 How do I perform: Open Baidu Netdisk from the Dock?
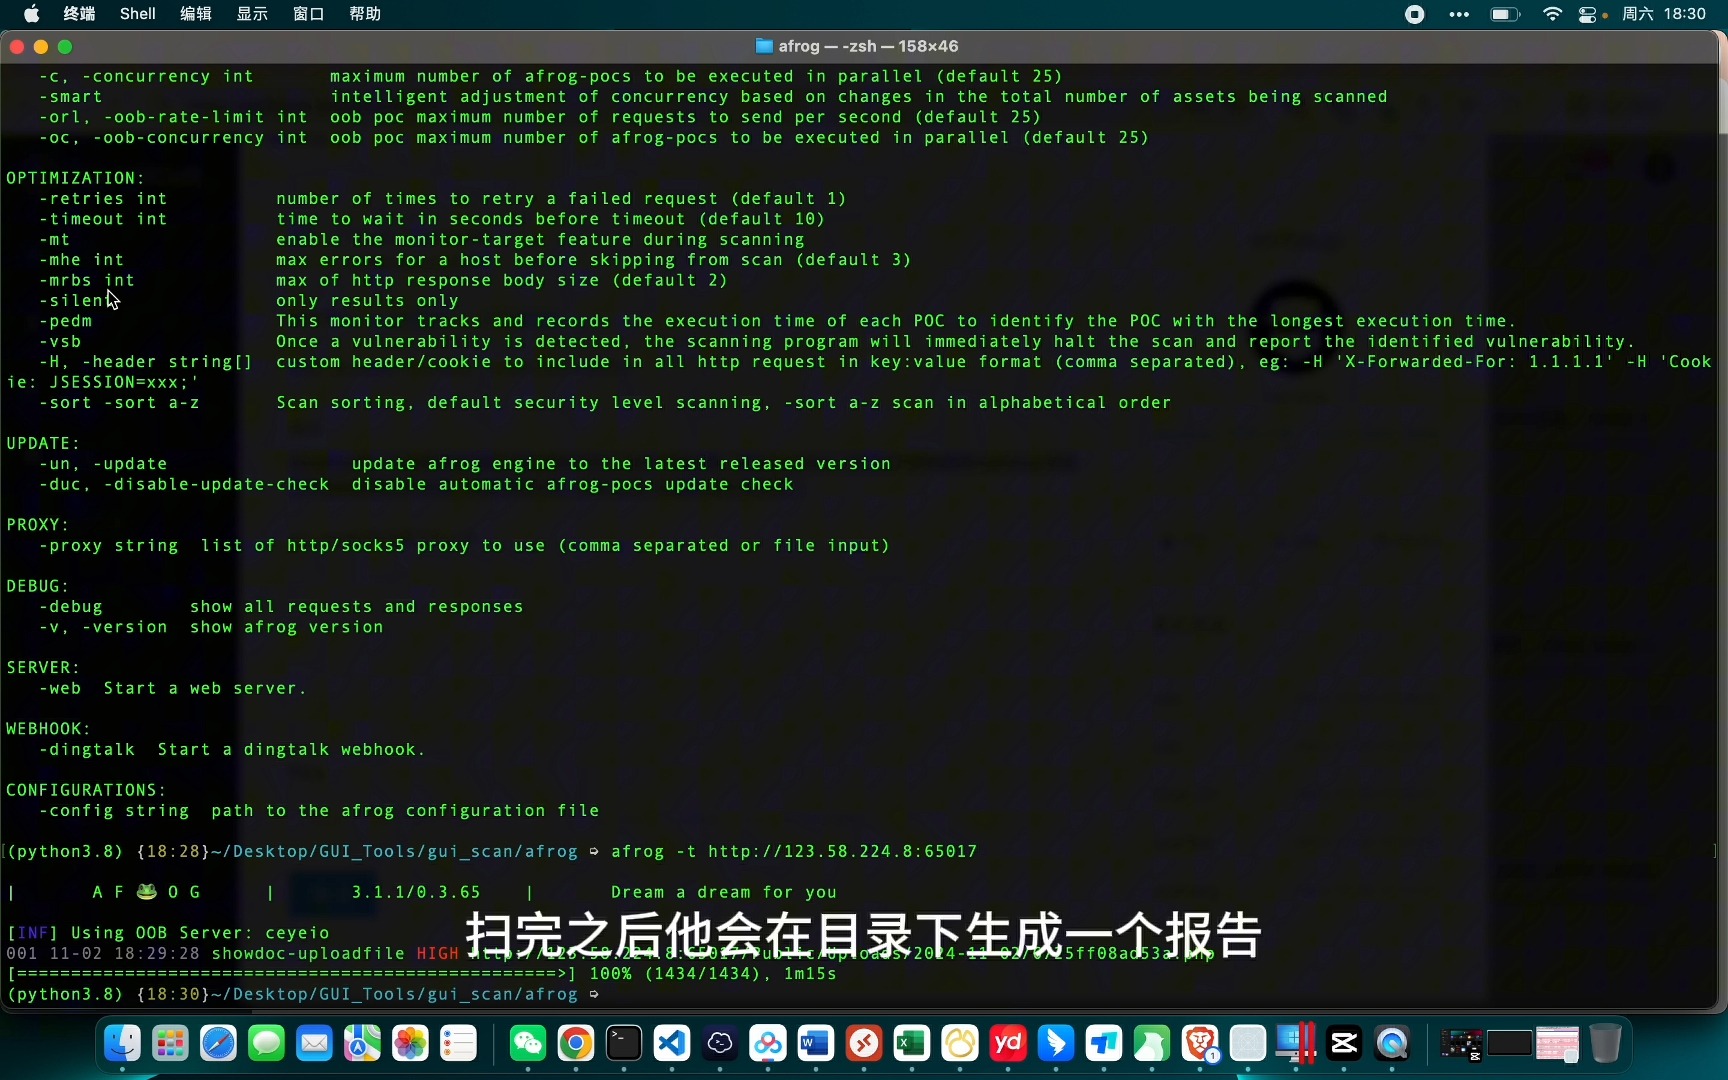768,1044
